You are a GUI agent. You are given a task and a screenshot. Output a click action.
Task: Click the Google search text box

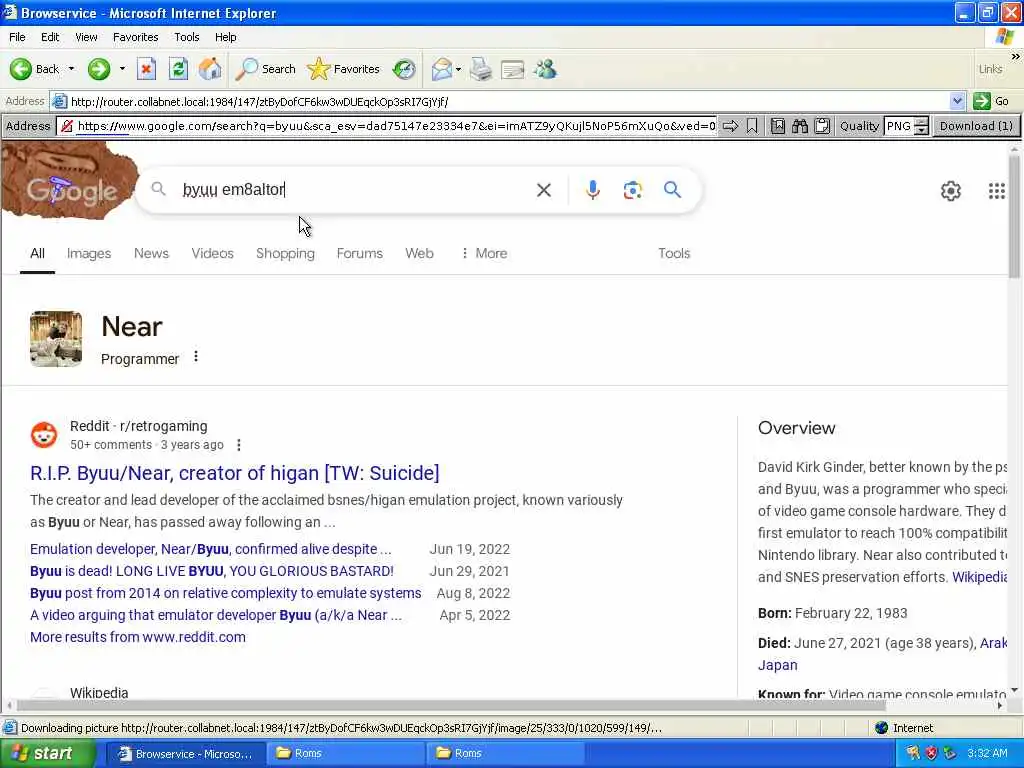point(353,189)
